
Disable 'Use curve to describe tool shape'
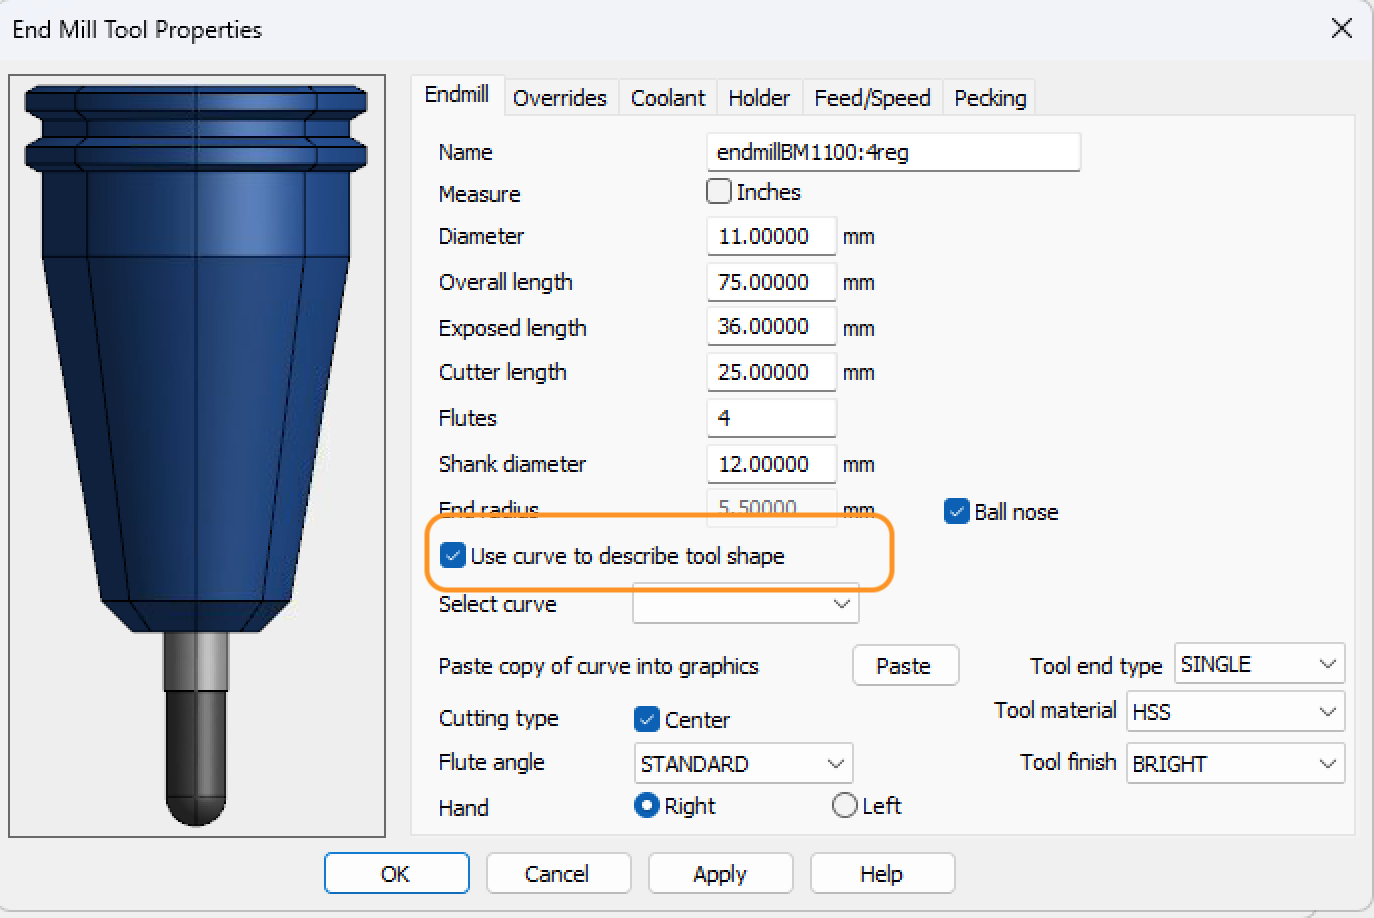(452, 555)
